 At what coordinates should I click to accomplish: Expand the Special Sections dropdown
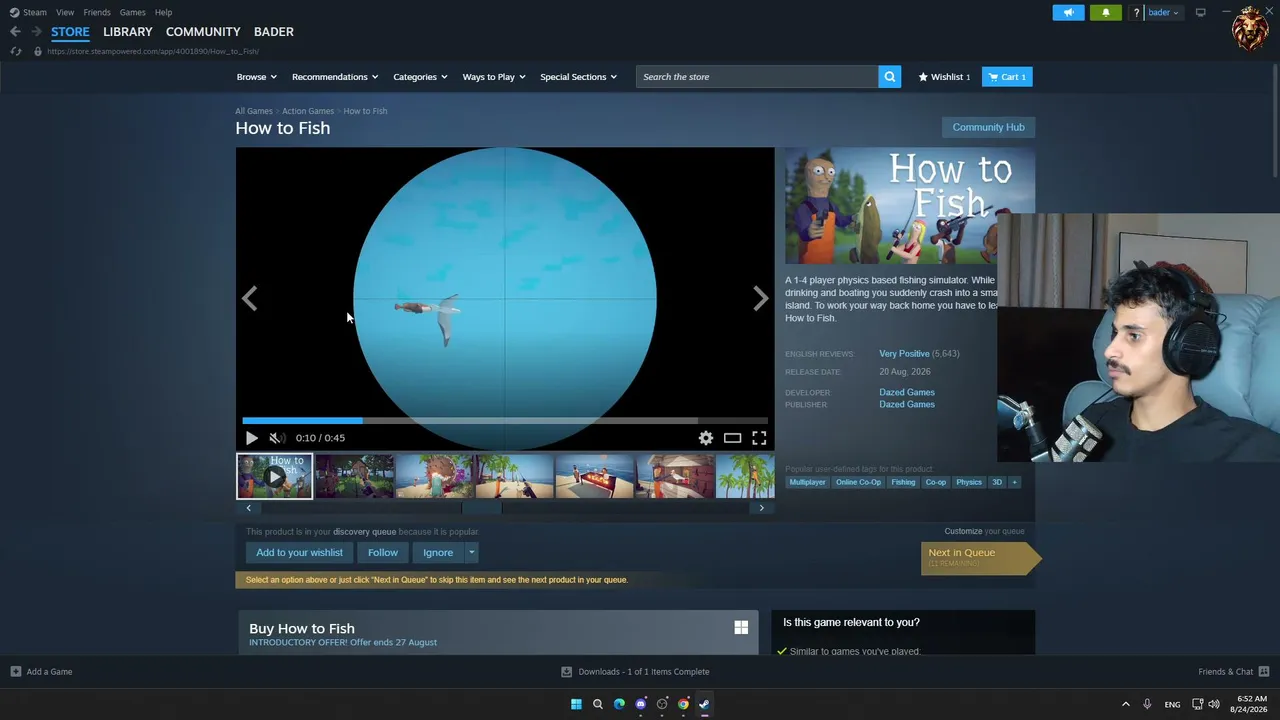(x=579, y=77)
